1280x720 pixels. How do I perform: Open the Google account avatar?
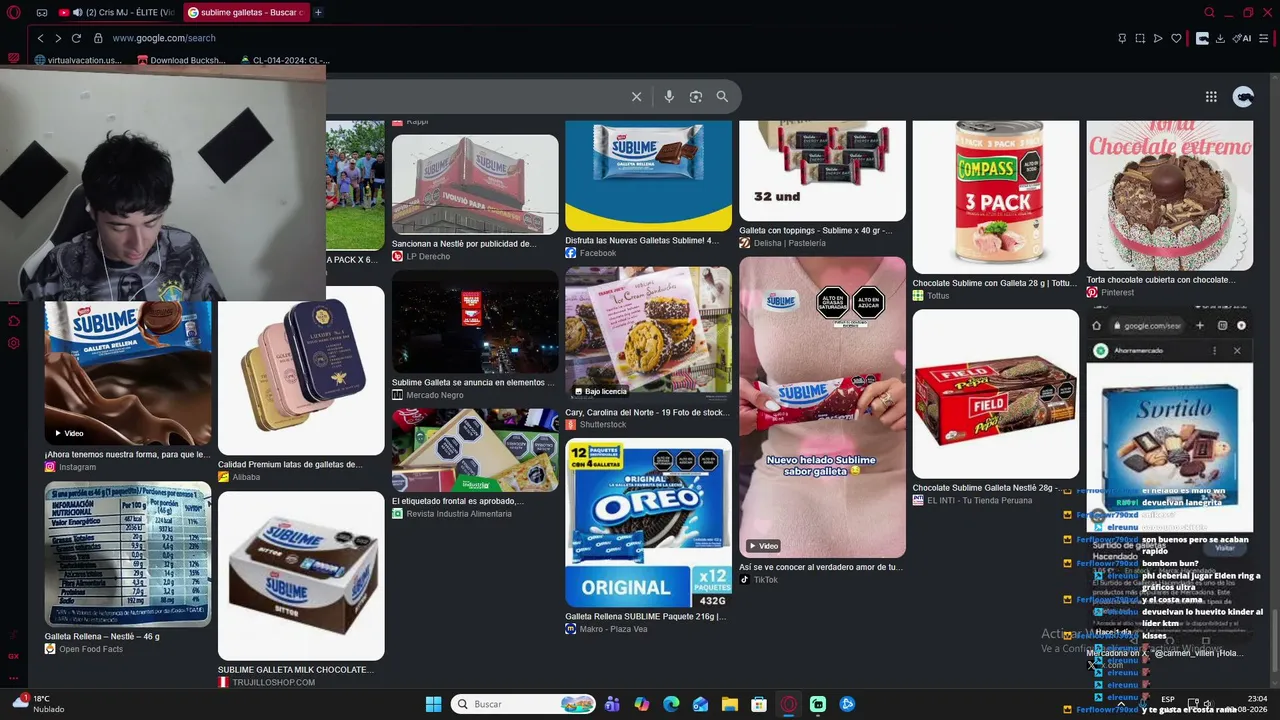[x=1244, y=97]
